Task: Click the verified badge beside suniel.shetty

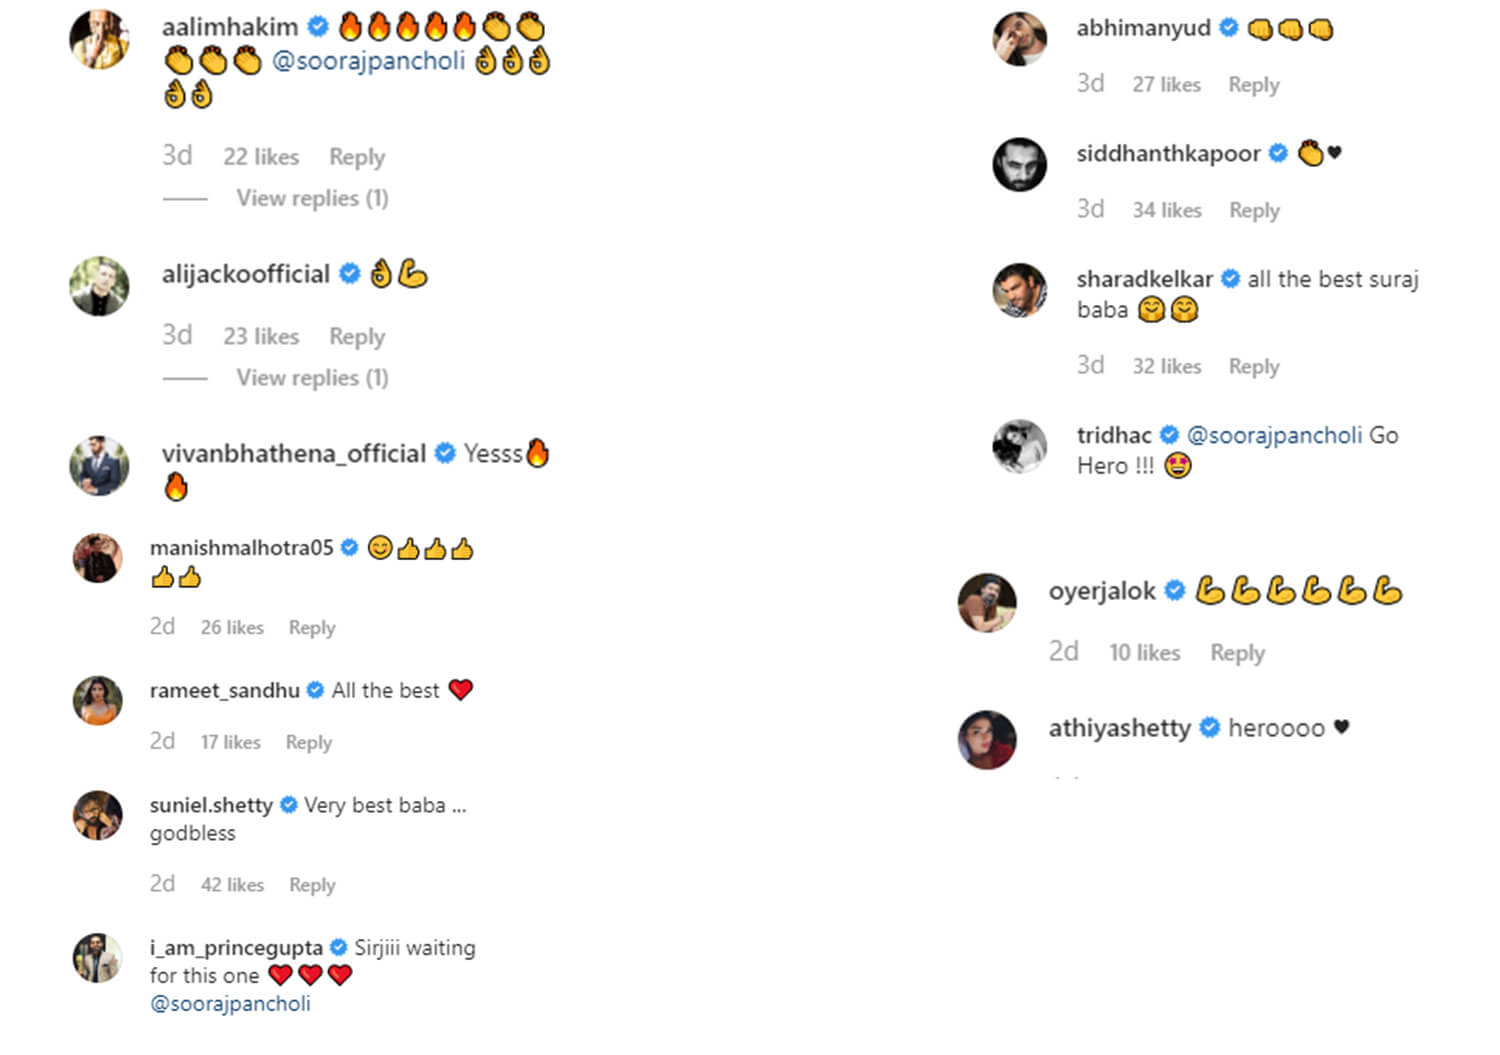Action: 289,804
